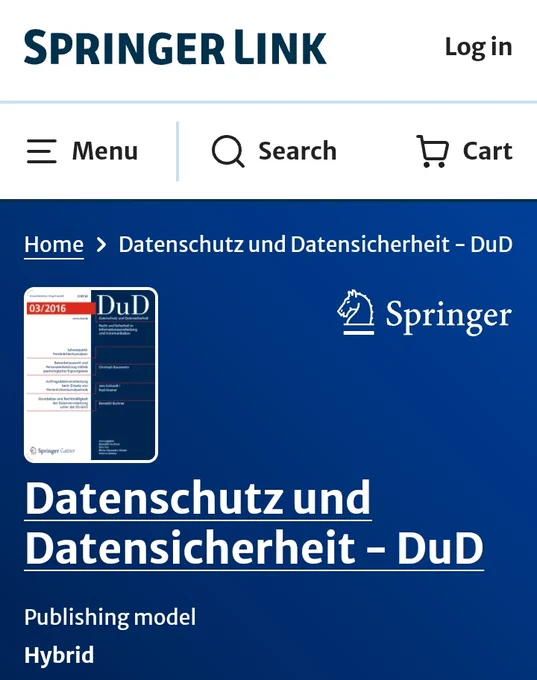Click the Springer horse logo icon
Viewport: 537px width, 680px height.
tap(356, 312)
